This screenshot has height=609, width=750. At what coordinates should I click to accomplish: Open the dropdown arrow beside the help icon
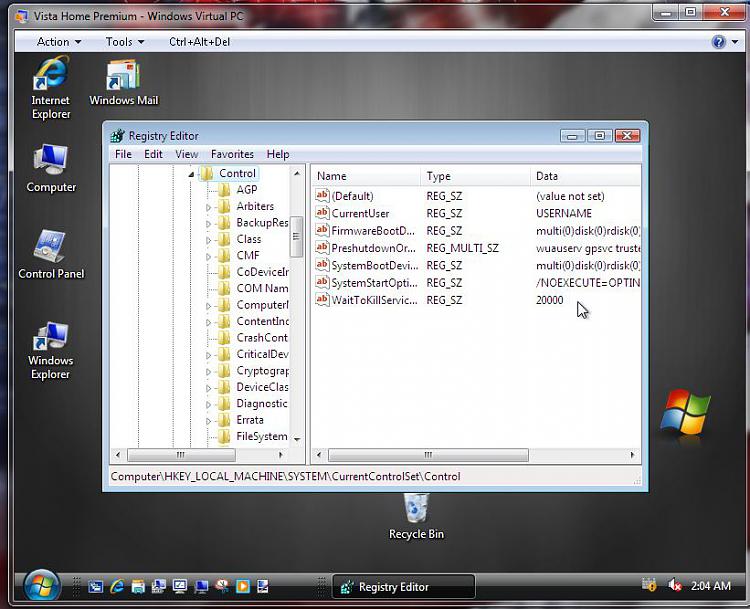click(734, 42)
